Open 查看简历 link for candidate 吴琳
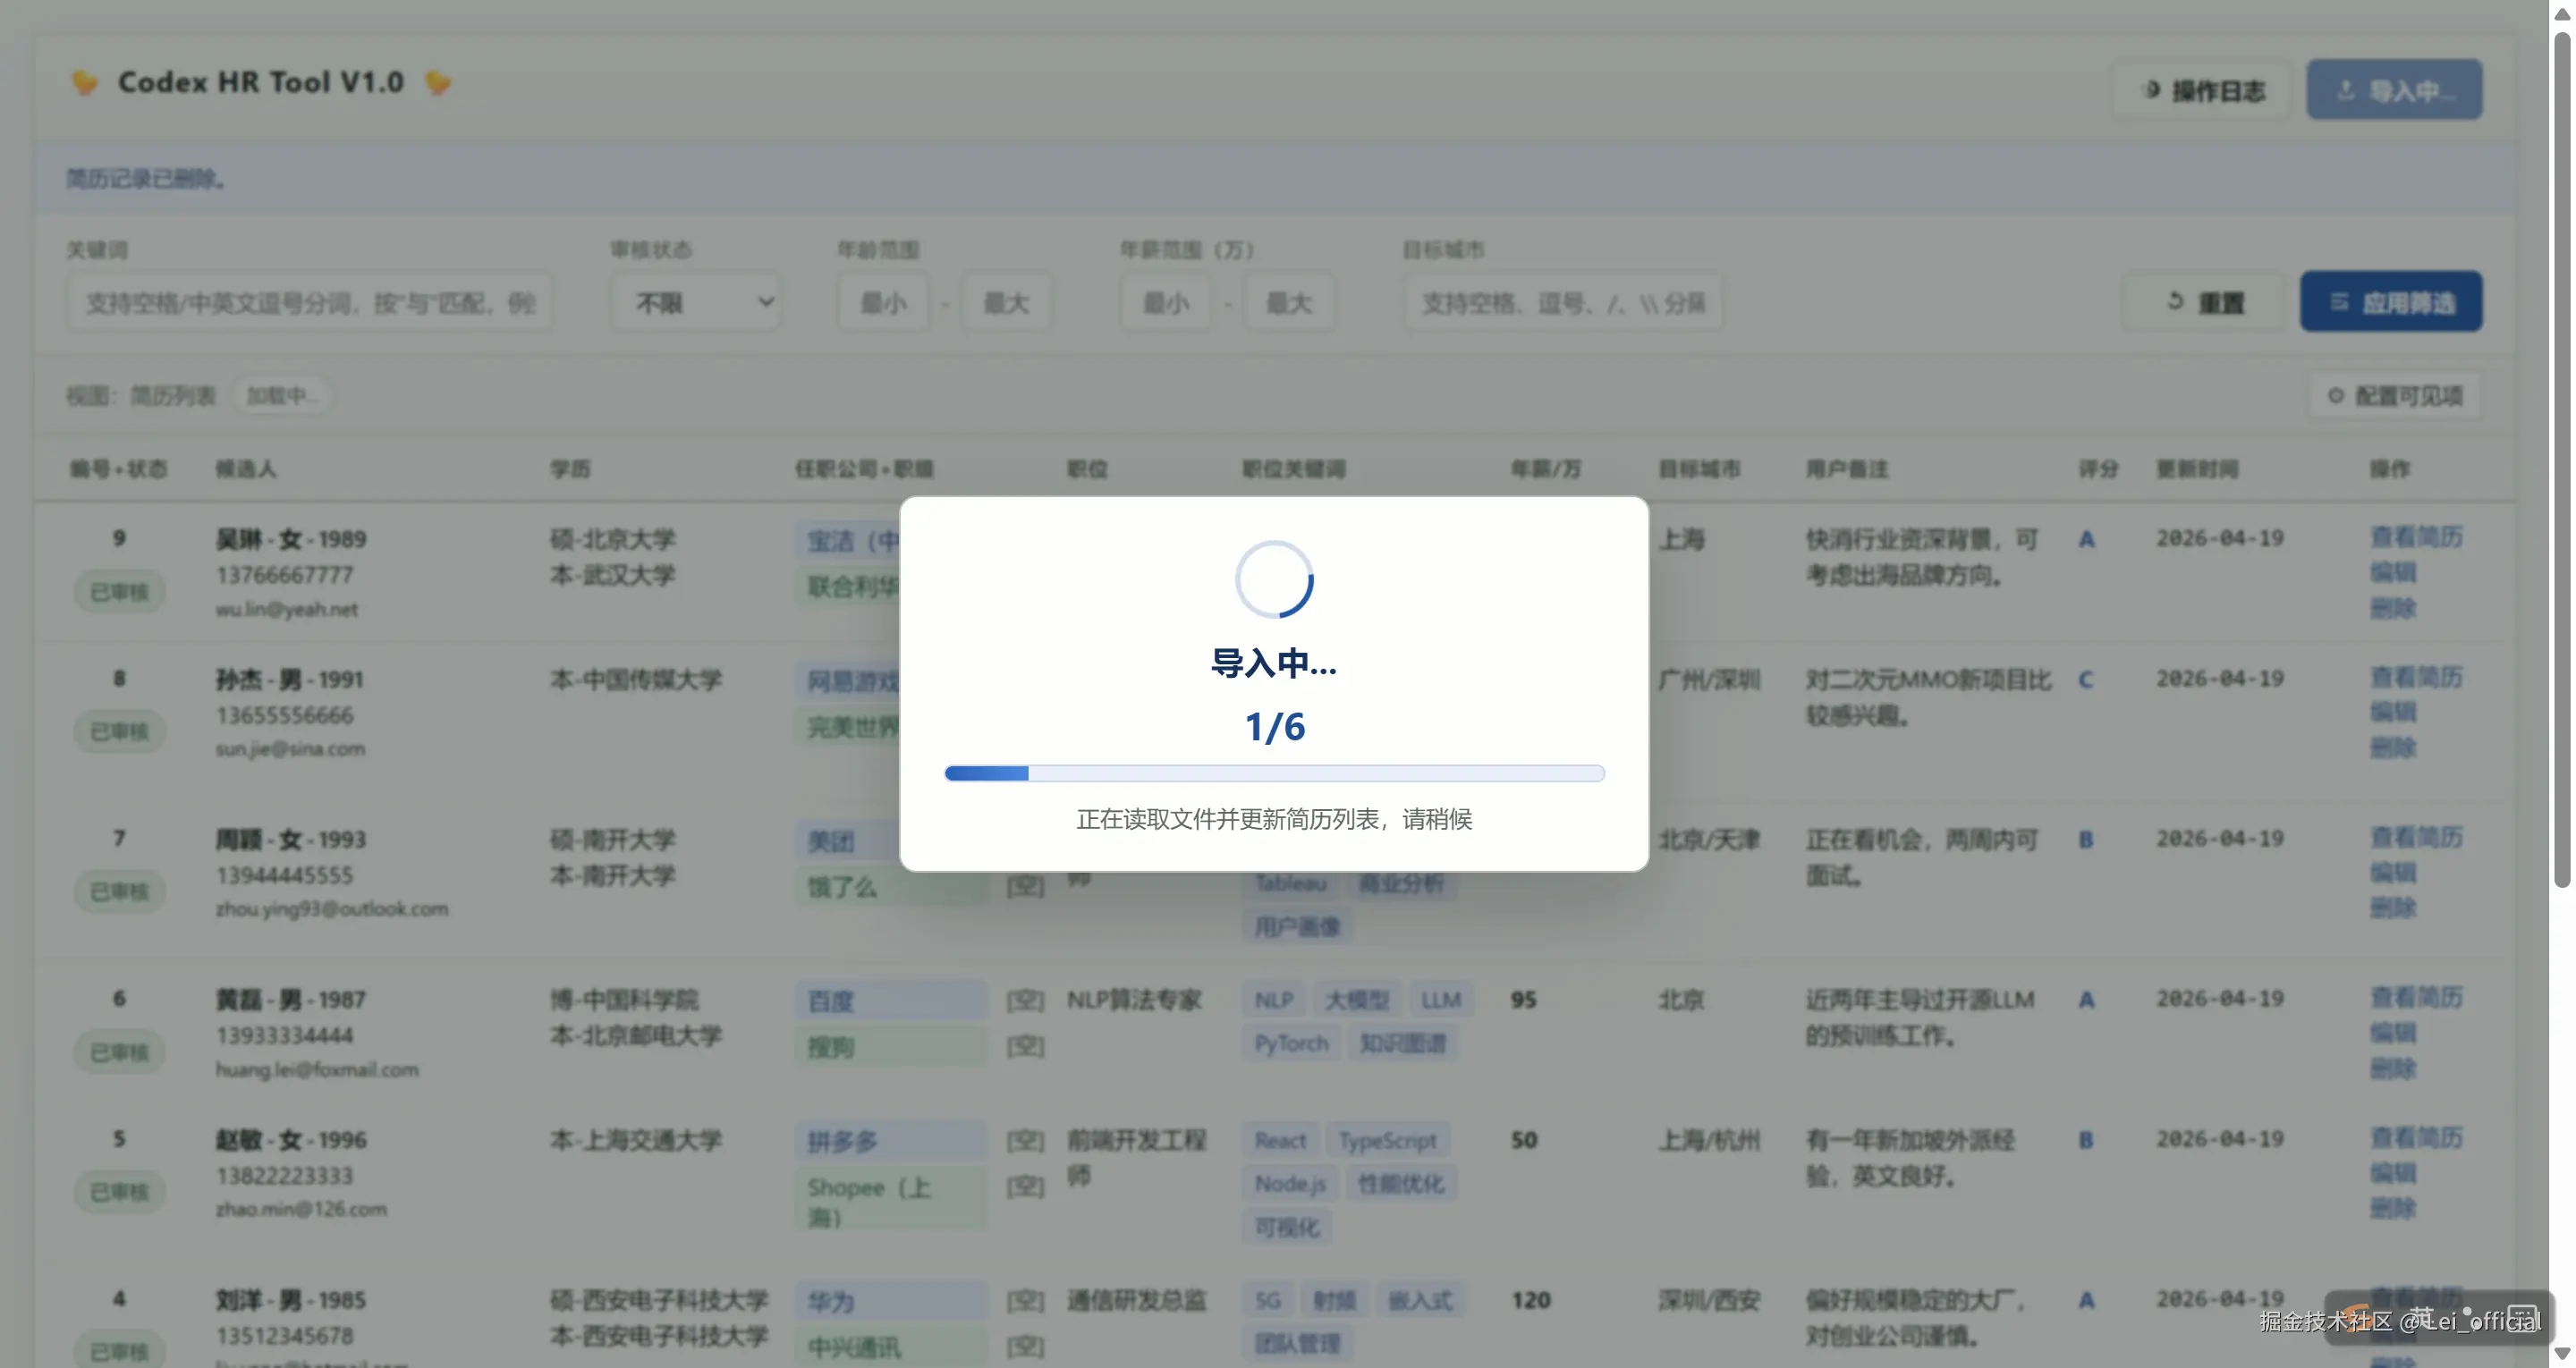This screenshot has height=1368, width=2576. pos(2418,536)
